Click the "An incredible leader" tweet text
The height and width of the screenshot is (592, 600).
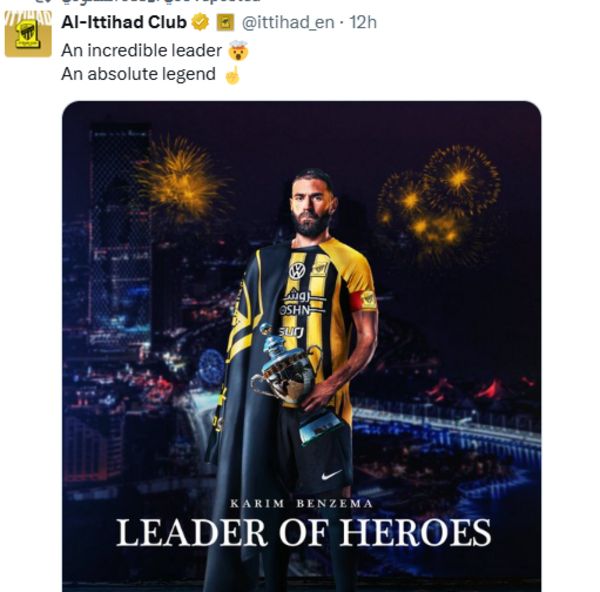(x=142, y=49)
